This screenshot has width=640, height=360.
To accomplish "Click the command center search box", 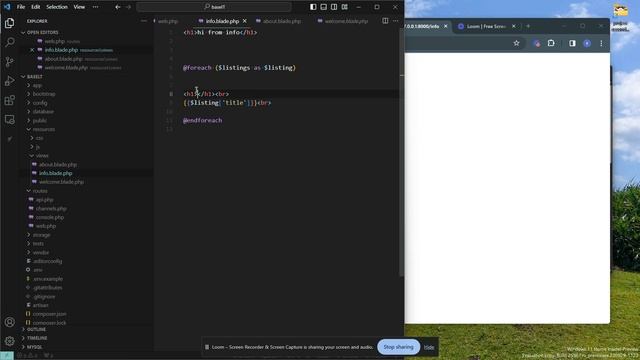I will 214,7.
